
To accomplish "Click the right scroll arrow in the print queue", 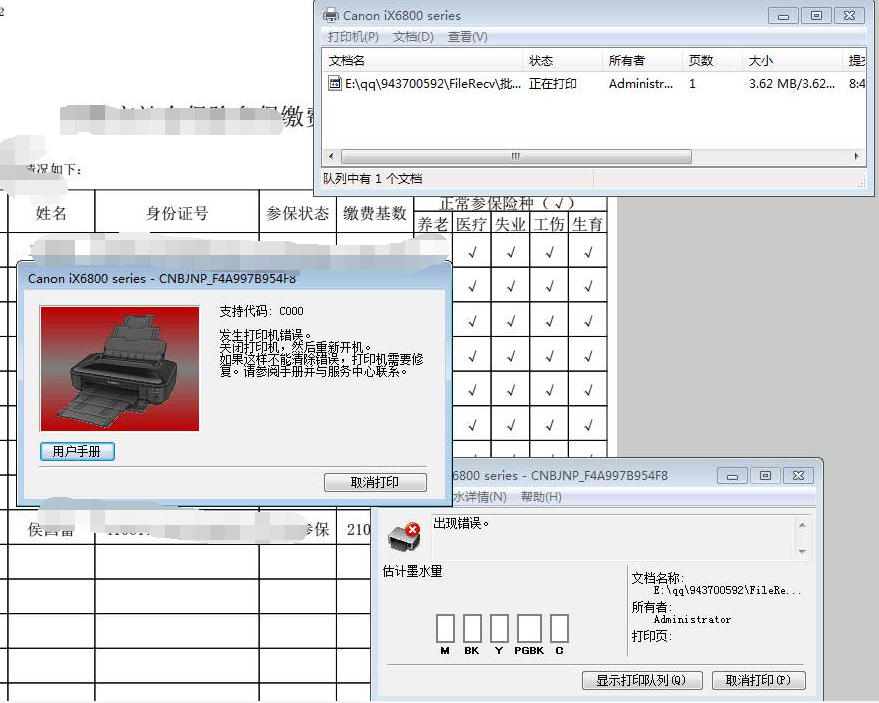I will (857, 156).
